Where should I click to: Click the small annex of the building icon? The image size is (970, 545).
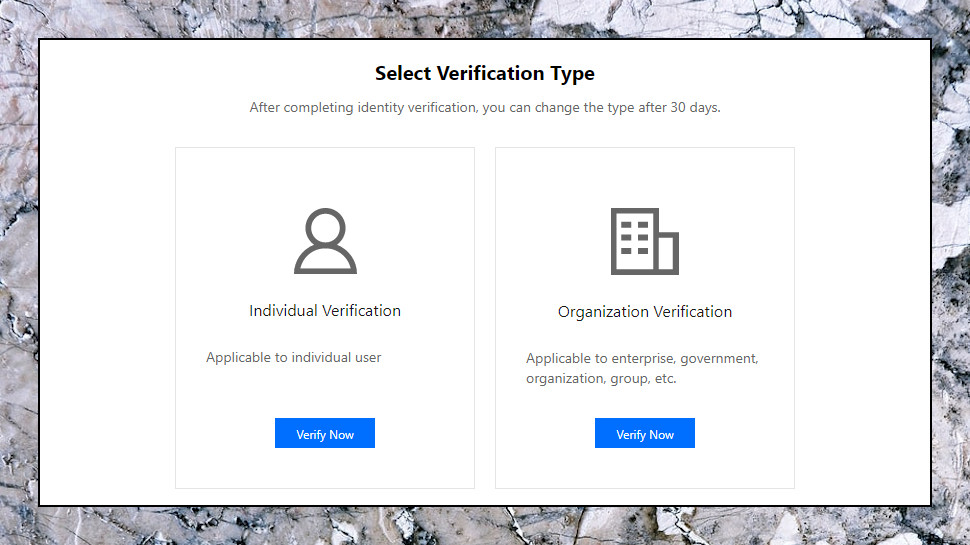pyautogui.click(x=667, y=252)
